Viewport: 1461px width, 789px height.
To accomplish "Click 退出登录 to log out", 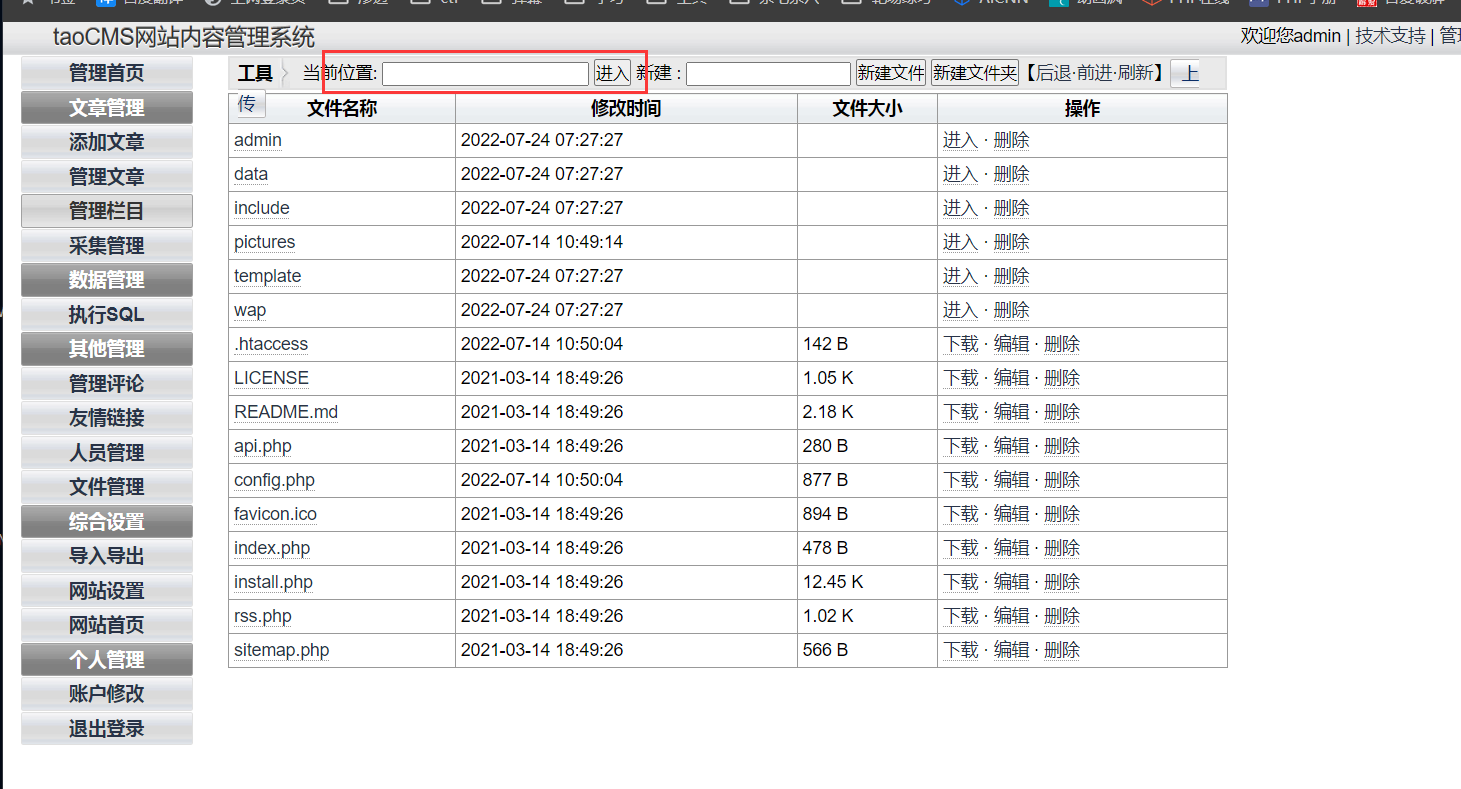I will tap(107, 729).
